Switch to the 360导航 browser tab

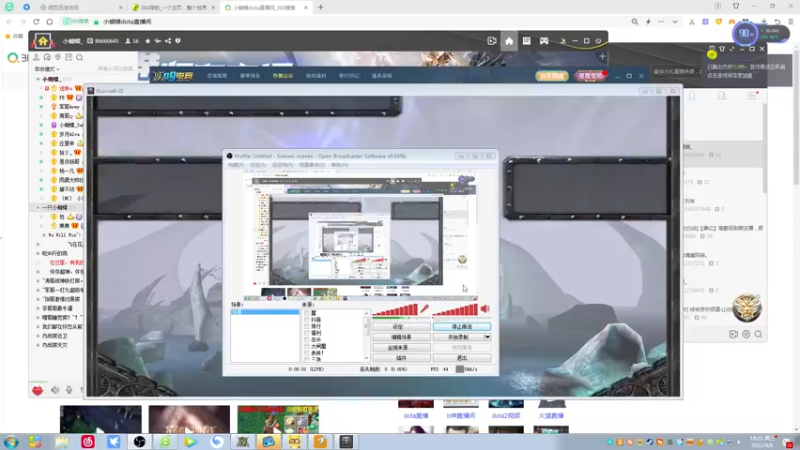pyautogui.click(x=172, y=8)
